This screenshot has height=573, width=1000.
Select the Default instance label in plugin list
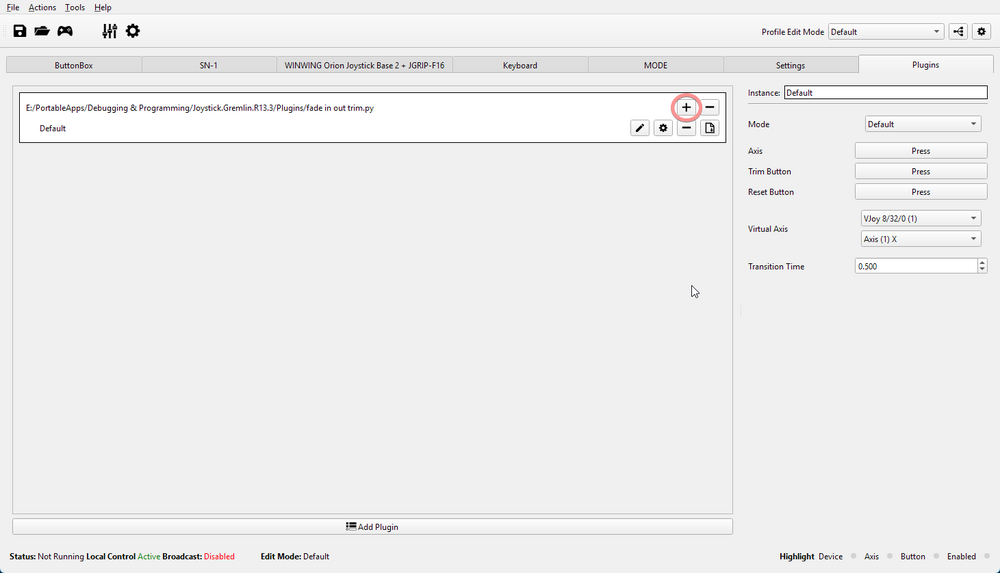pyautogui.click(x=52, y=128)
